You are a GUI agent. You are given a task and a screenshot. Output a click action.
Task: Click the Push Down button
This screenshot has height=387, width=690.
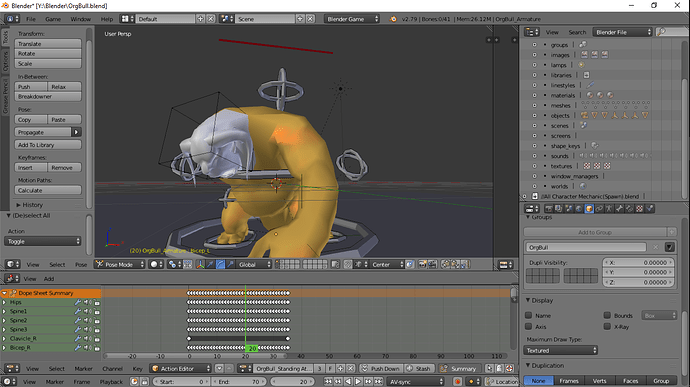point(382,369)
